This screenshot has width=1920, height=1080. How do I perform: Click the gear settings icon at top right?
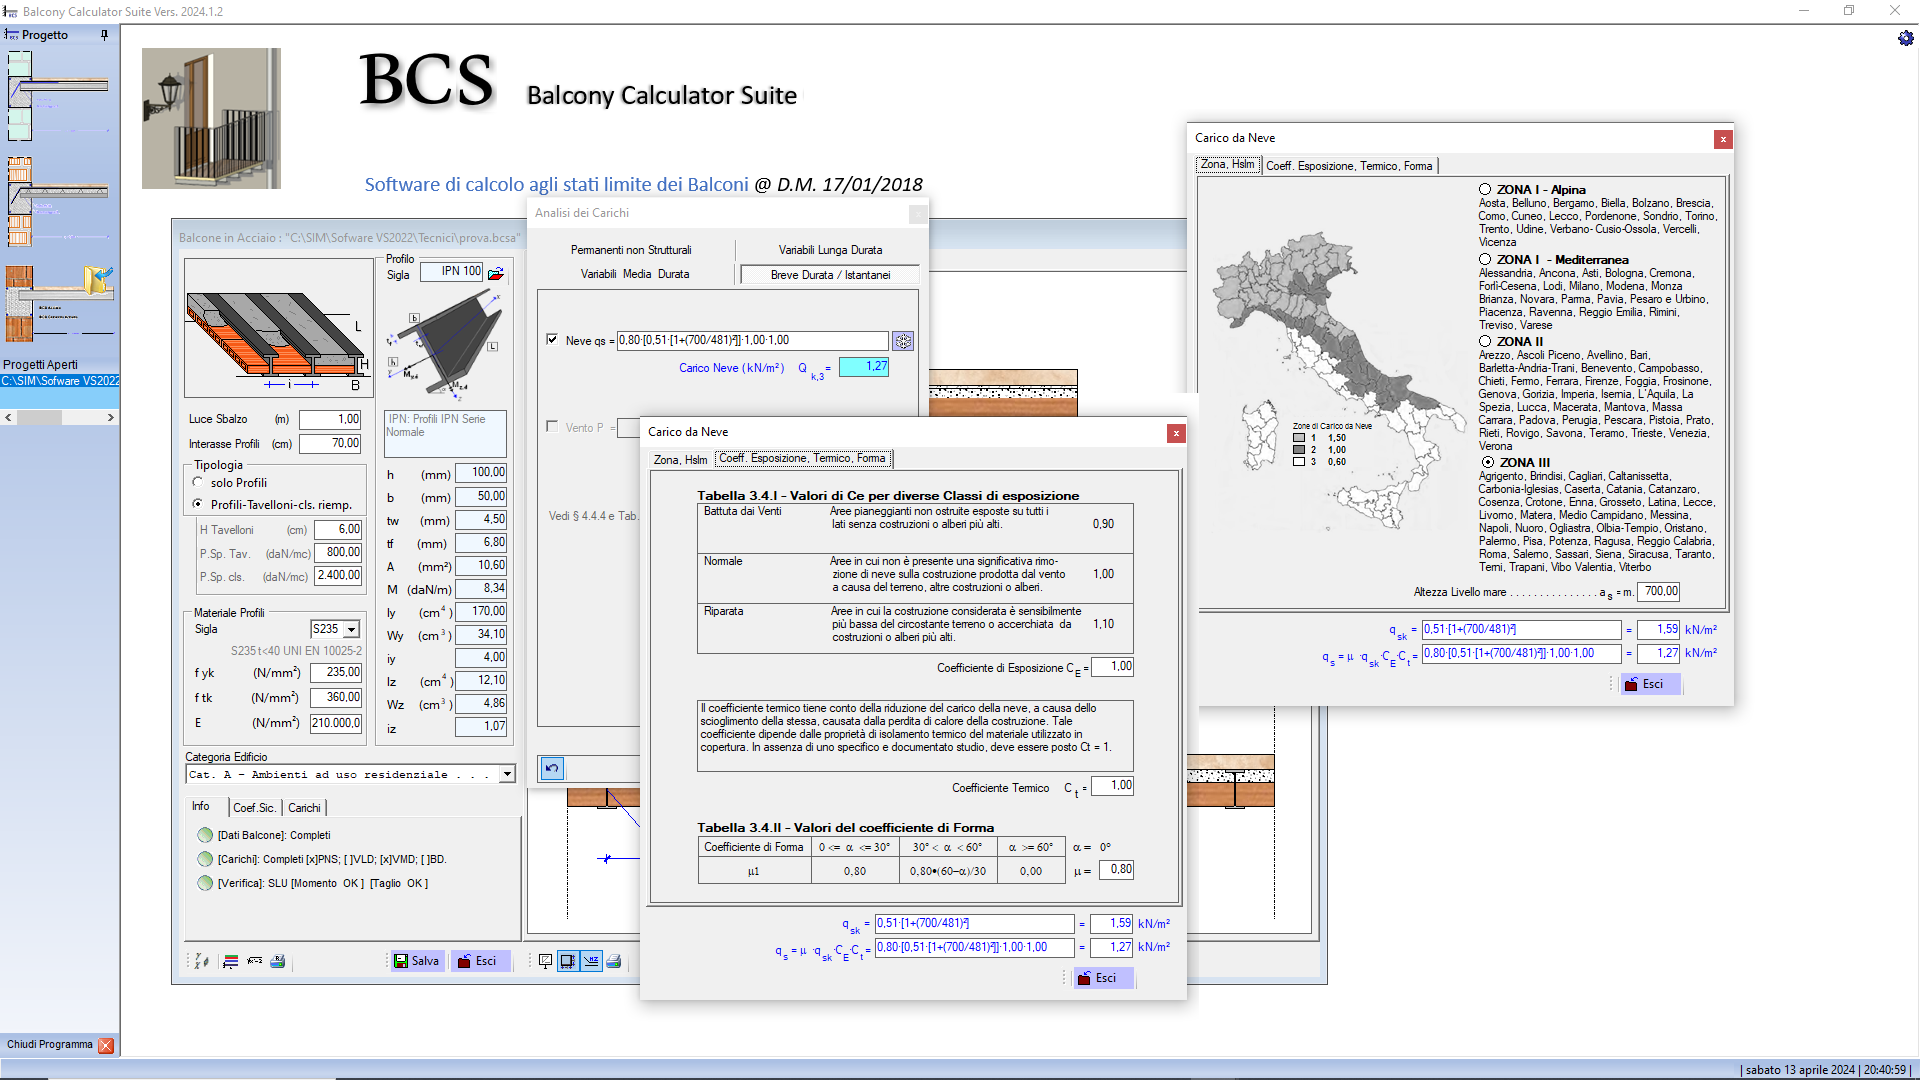pyautogui.click(x=1905, y=38)
